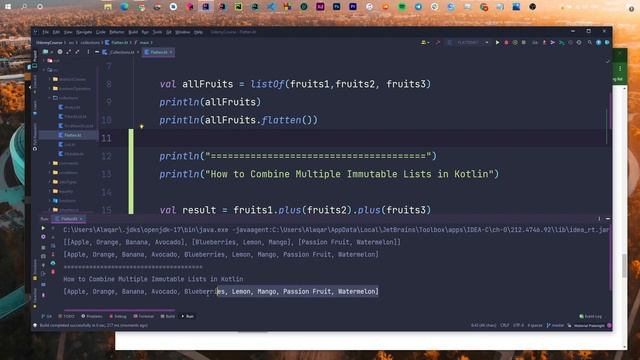Click the green Run button in toolbar
Viewport: 640px width, 360px height.
tap(497, 42)
